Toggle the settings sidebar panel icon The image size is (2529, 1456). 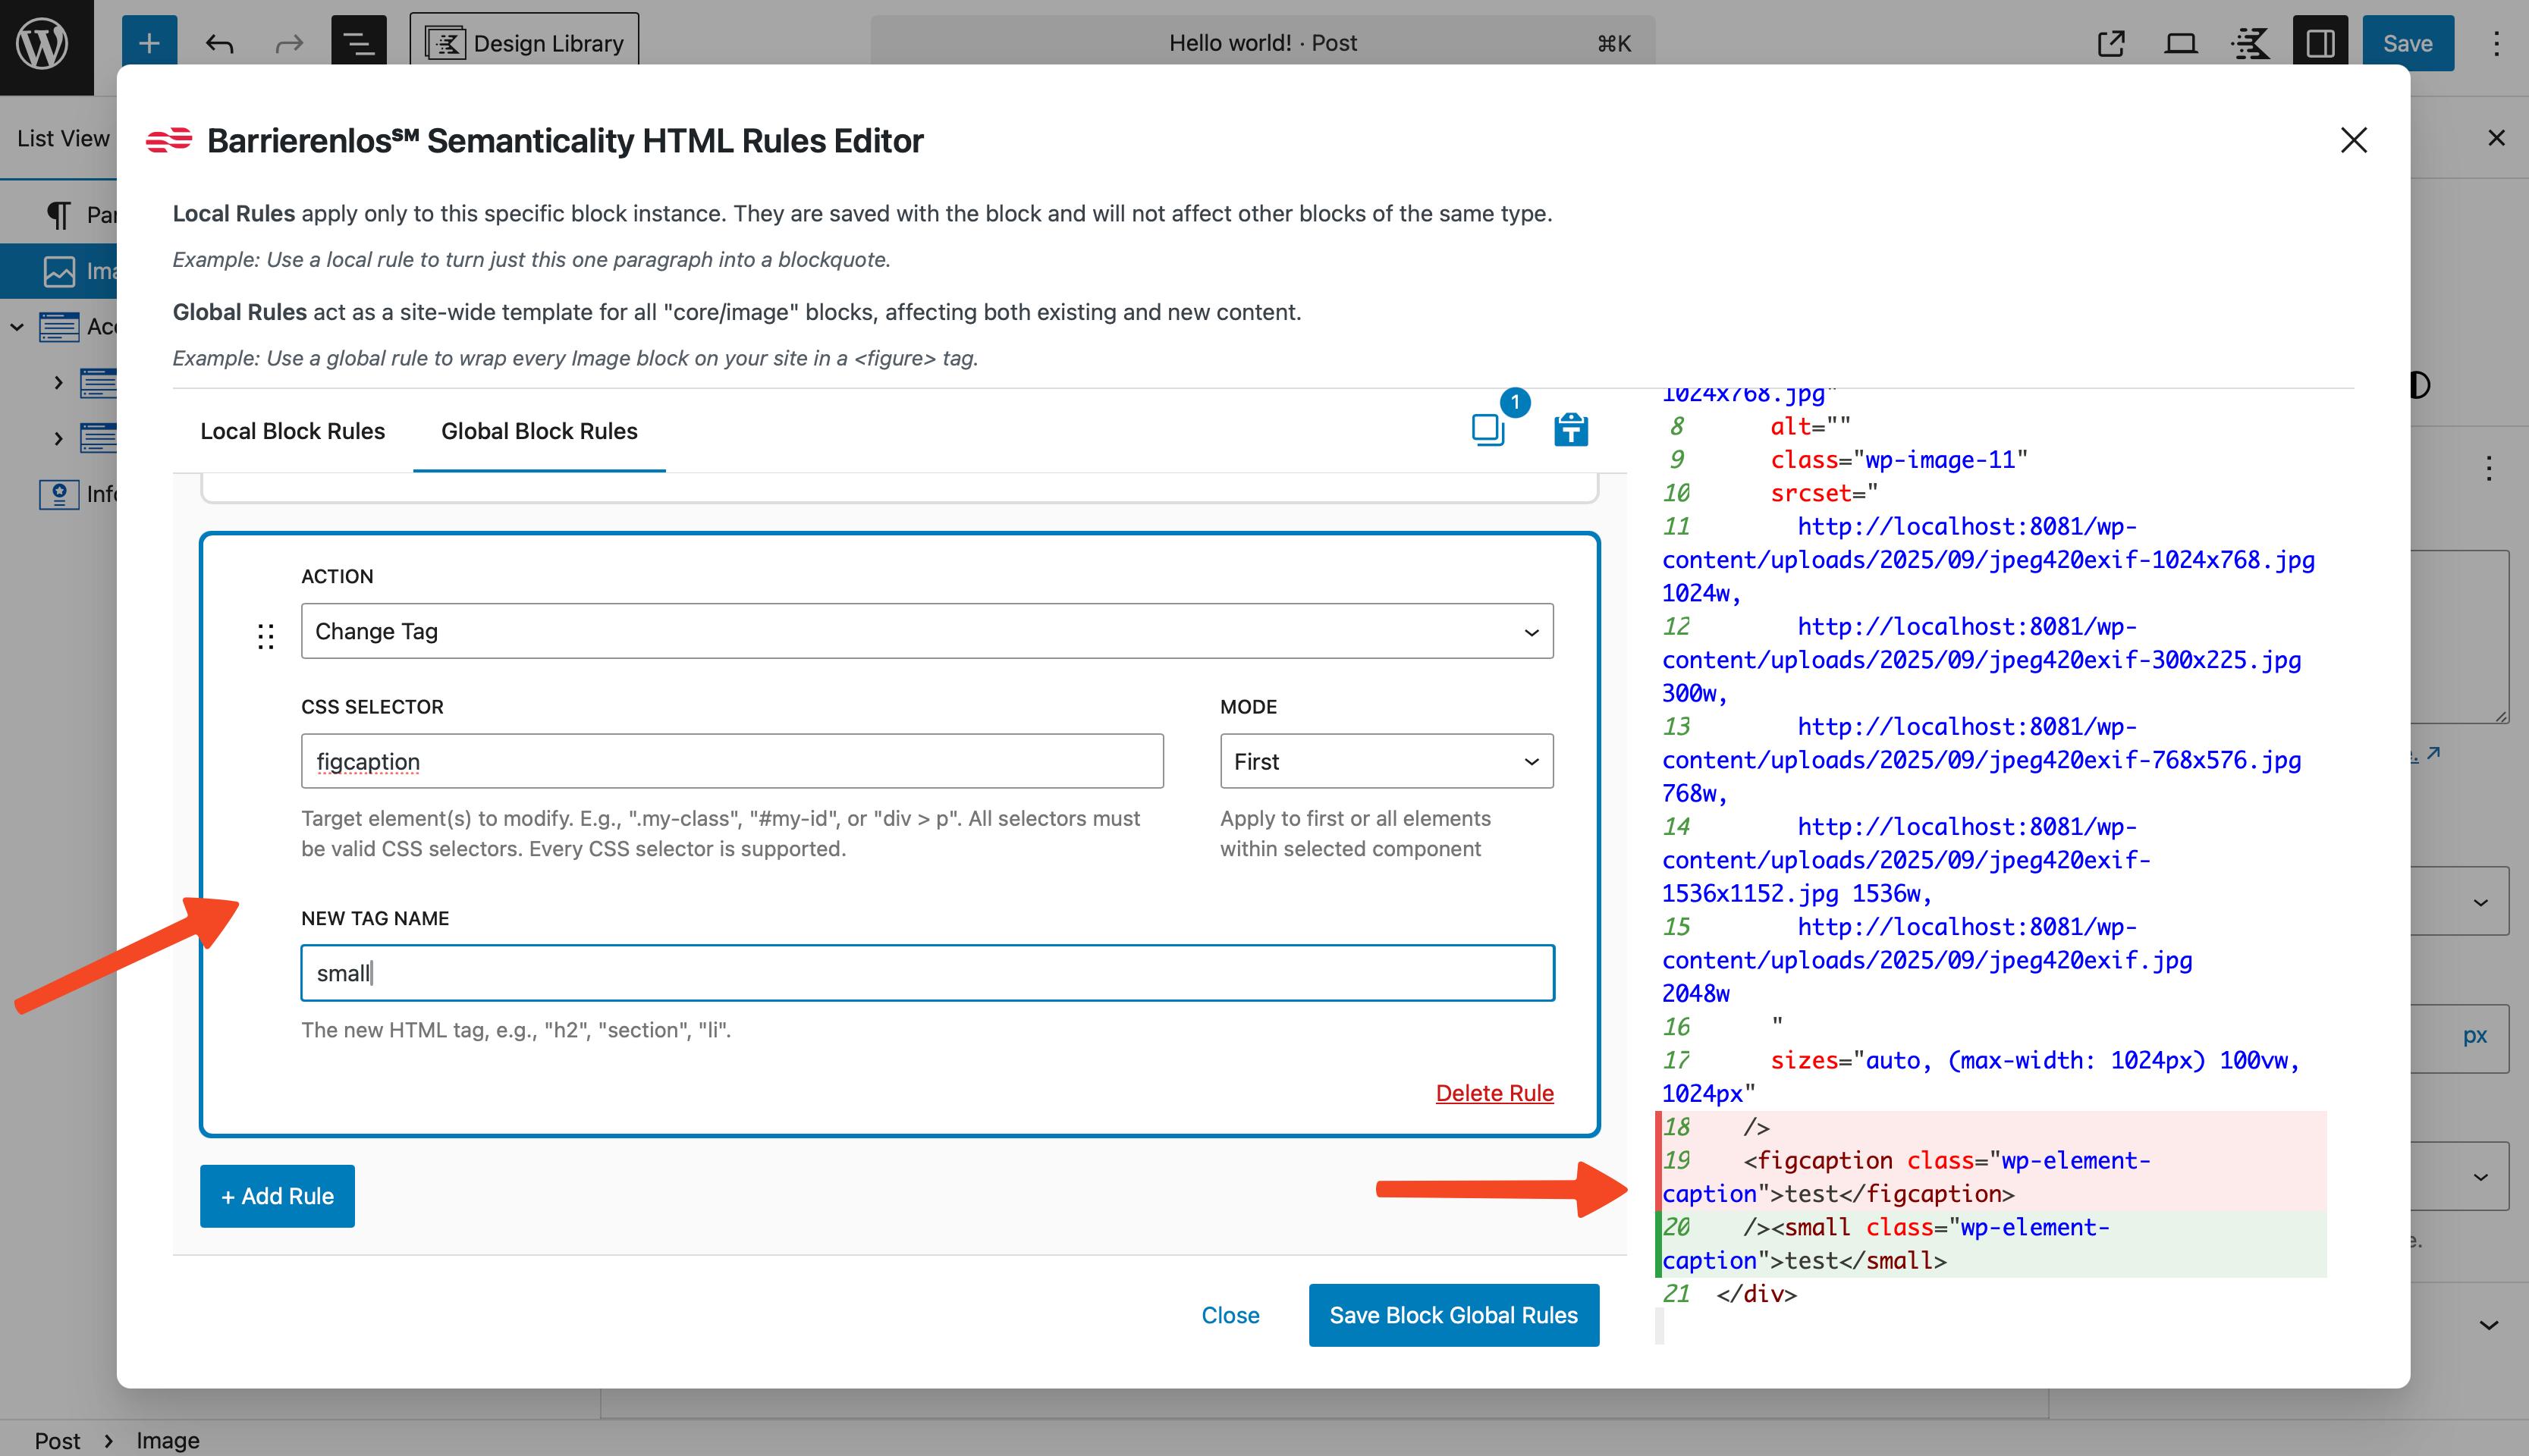point(2320,43)
